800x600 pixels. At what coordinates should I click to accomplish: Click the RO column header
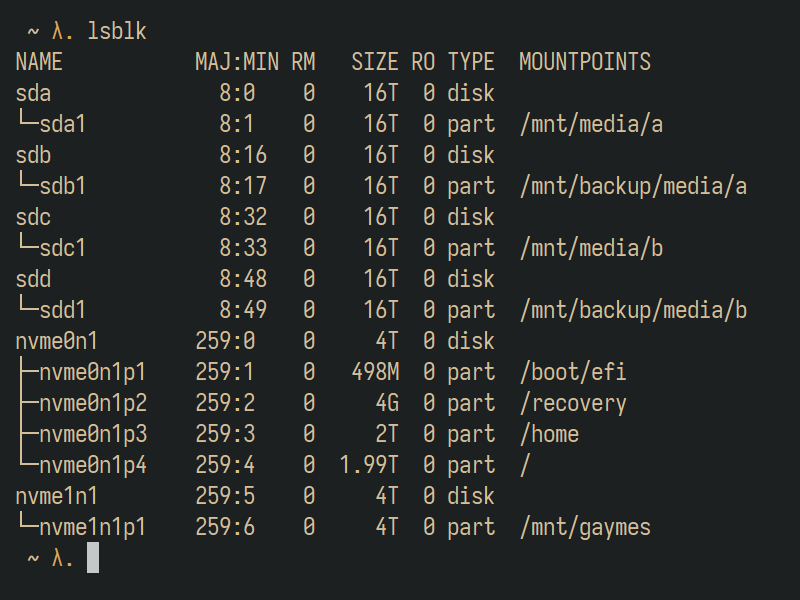(x=423, y=62)
